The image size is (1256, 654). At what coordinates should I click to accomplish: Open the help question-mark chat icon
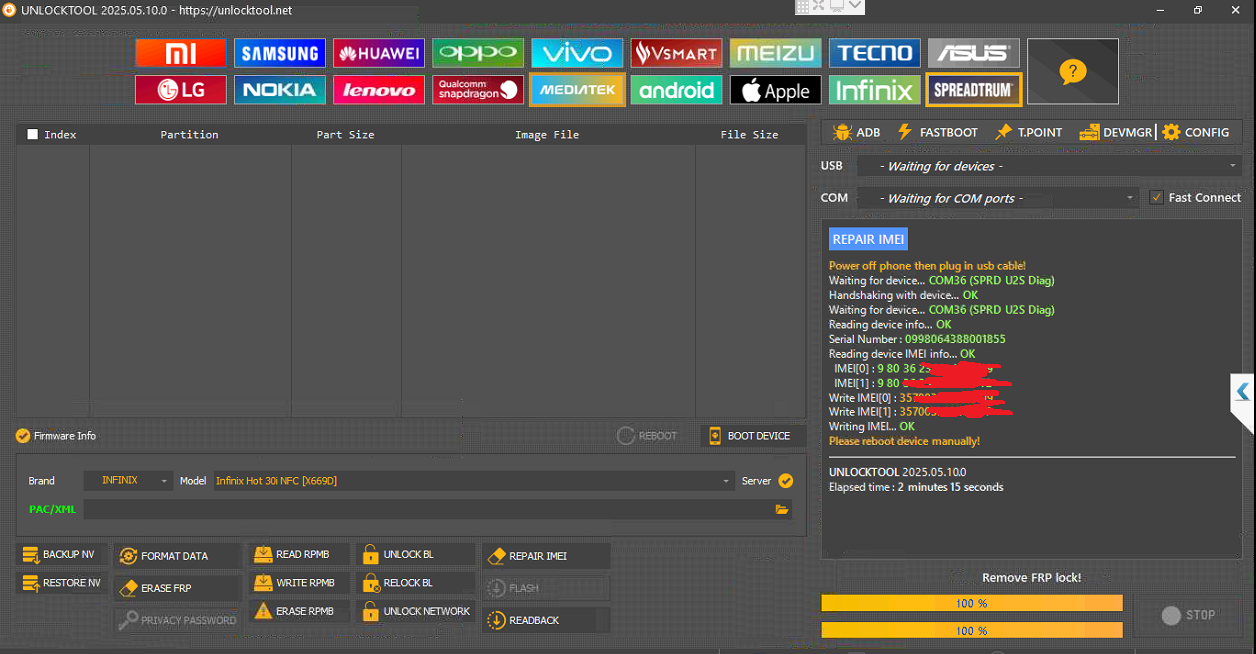(x=1073, y=71)
